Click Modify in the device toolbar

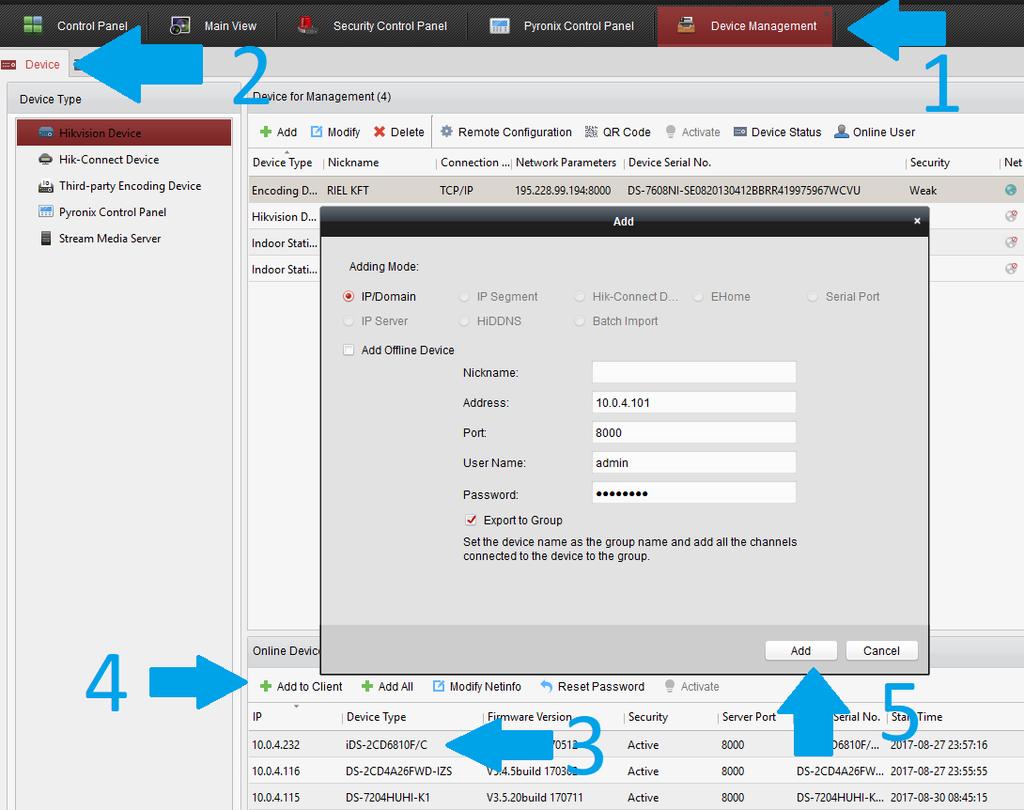click(x=335, y=132)
